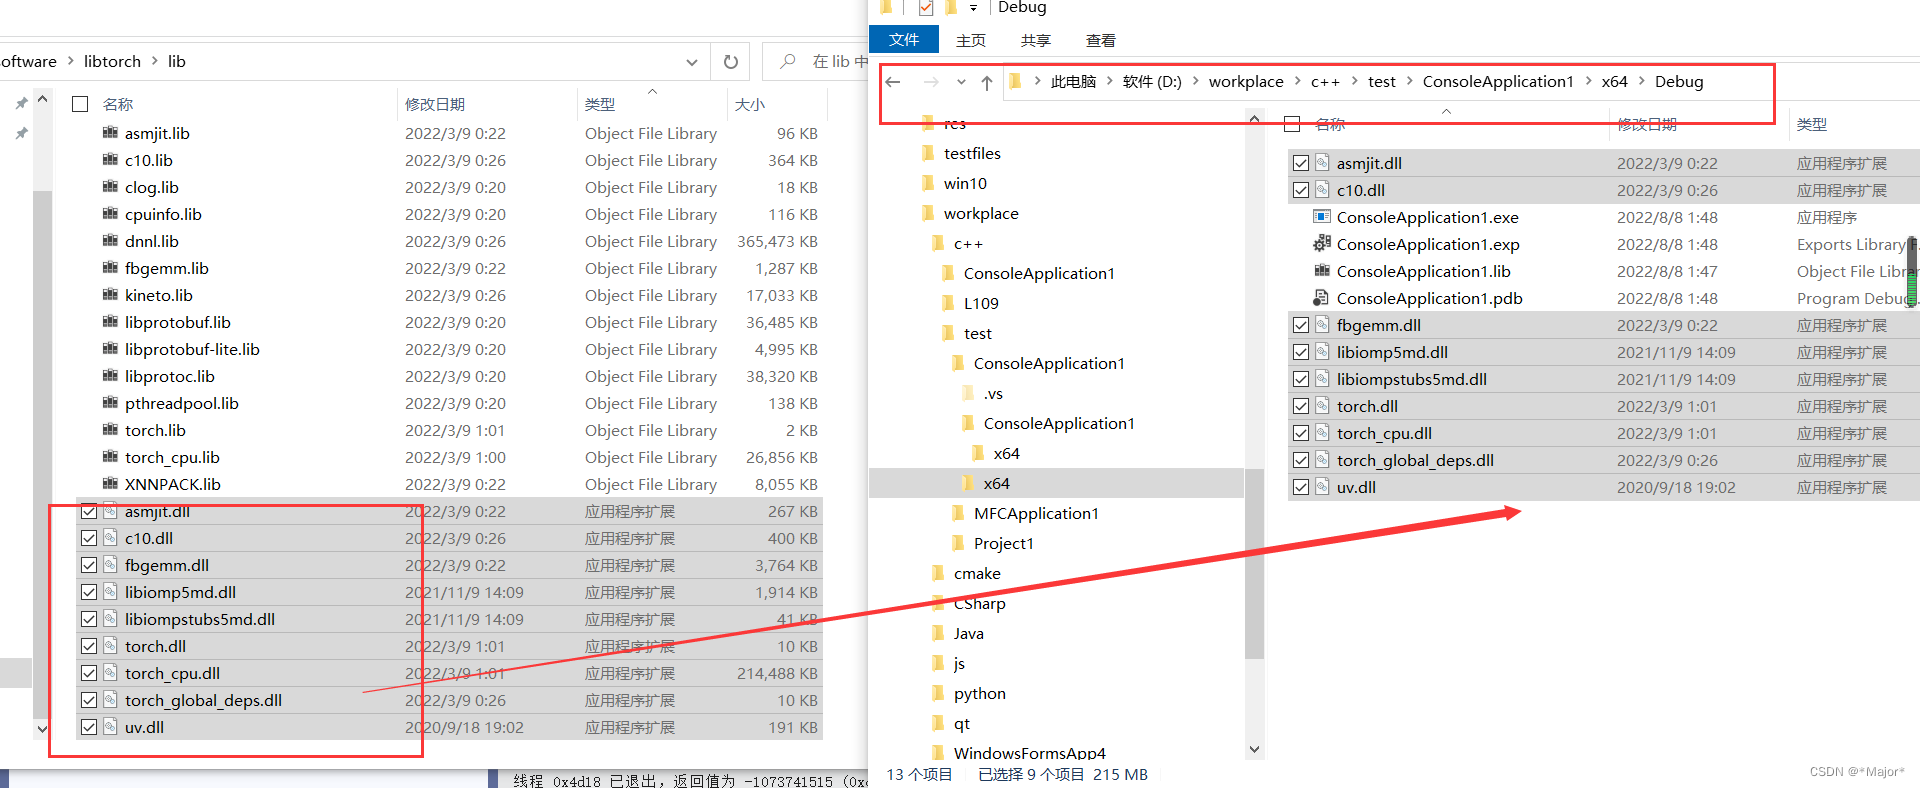Click the Java folder icon in tree
The width and height of the screenshot is (1920, 788).
pos(937,633)
